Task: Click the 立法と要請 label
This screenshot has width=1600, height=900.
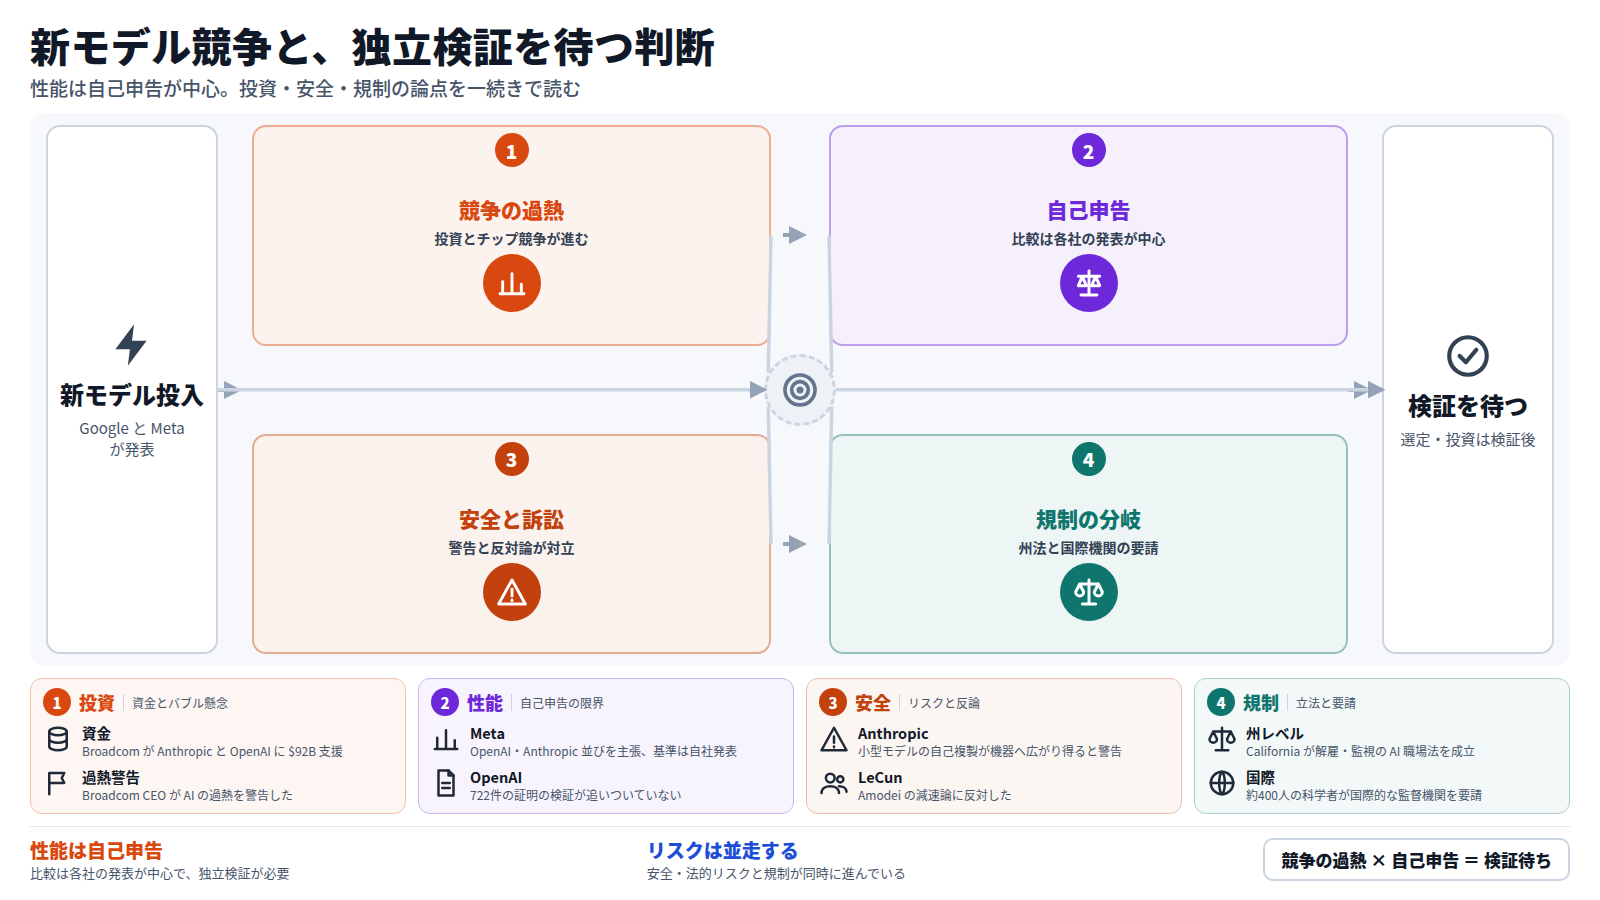Action: click(1326, 704)
